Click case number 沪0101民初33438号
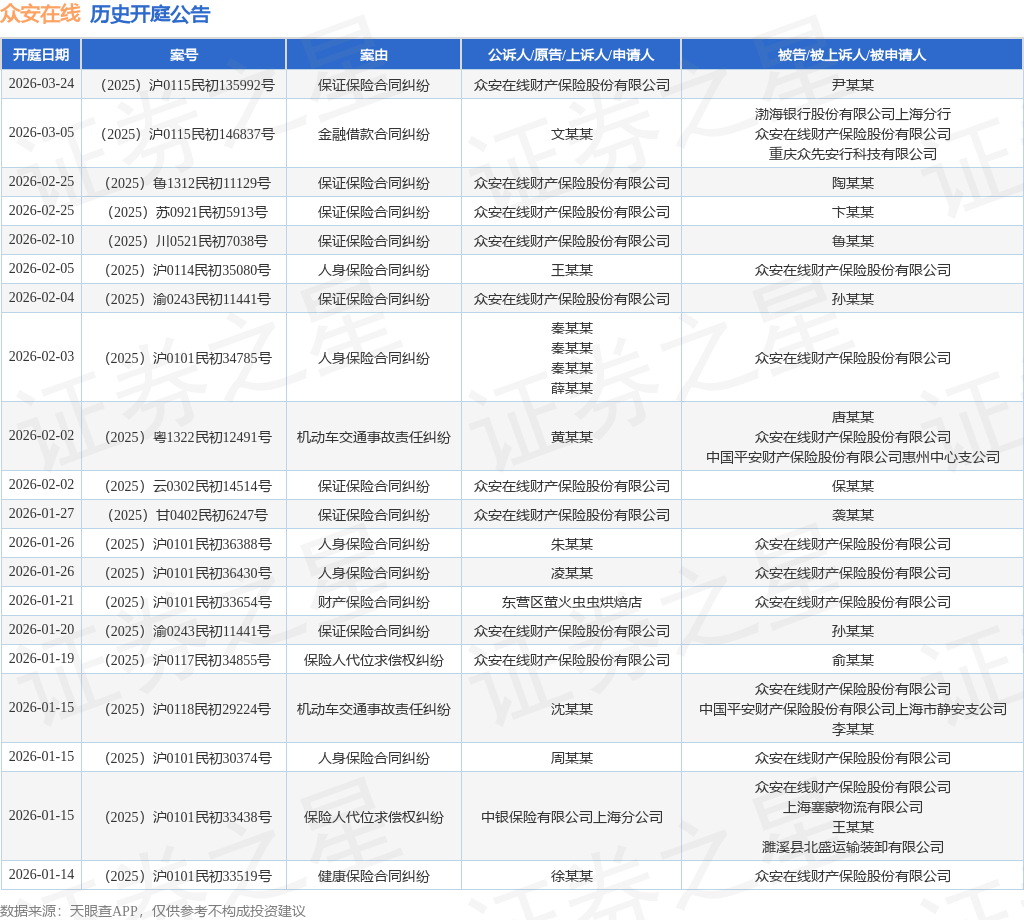 187,817
